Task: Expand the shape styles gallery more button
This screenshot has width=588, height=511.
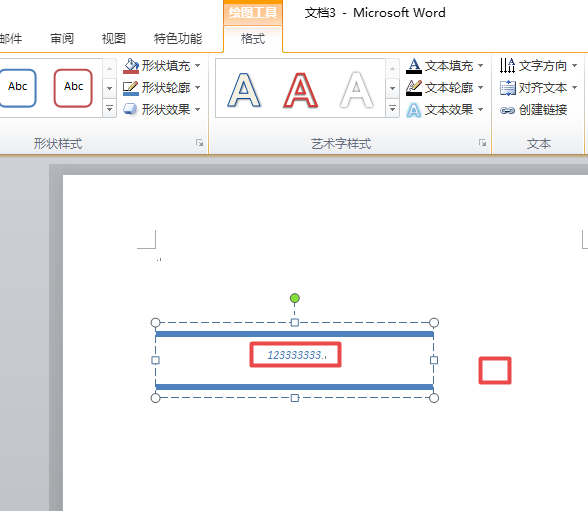Action: pos(110,109)
